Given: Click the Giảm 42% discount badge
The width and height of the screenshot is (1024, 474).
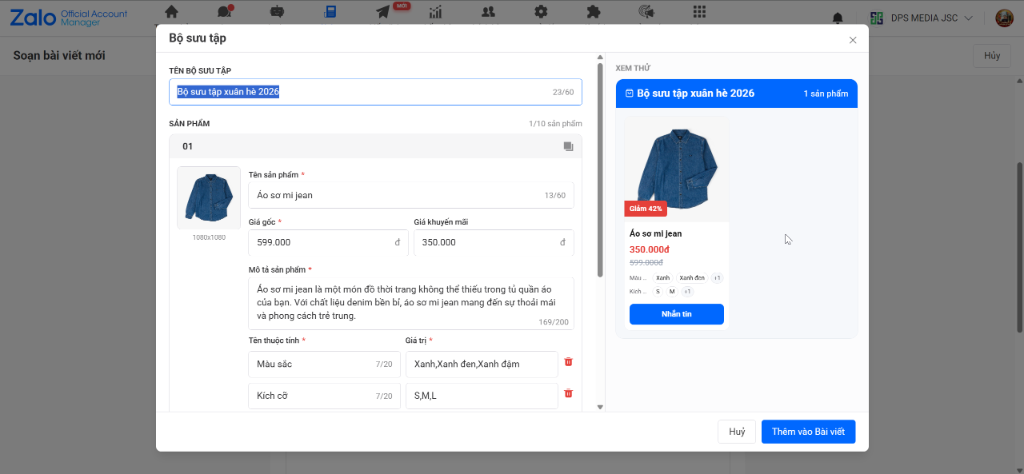Looking at the screenshot, I should pos(645,209).
